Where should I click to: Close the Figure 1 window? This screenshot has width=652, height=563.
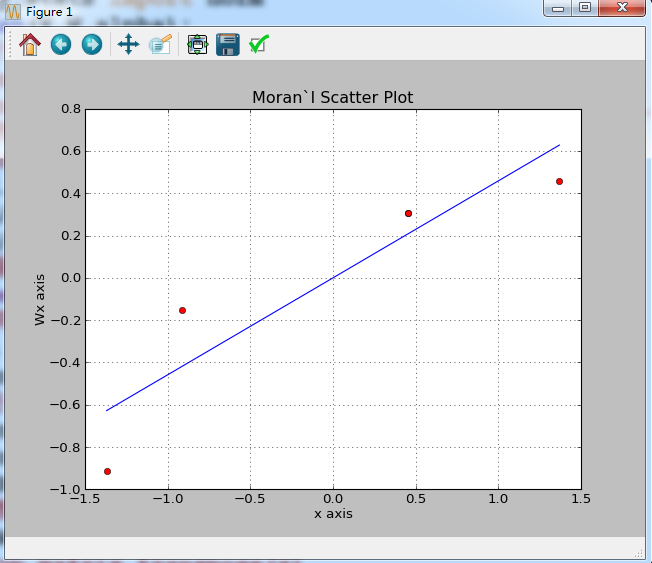pos(623,9)
